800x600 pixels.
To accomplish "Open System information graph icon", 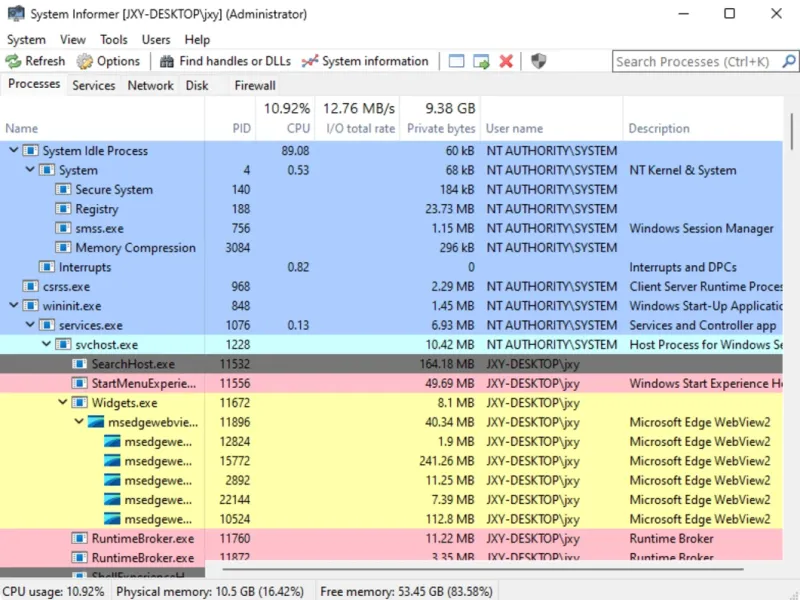I will [310, 61].
